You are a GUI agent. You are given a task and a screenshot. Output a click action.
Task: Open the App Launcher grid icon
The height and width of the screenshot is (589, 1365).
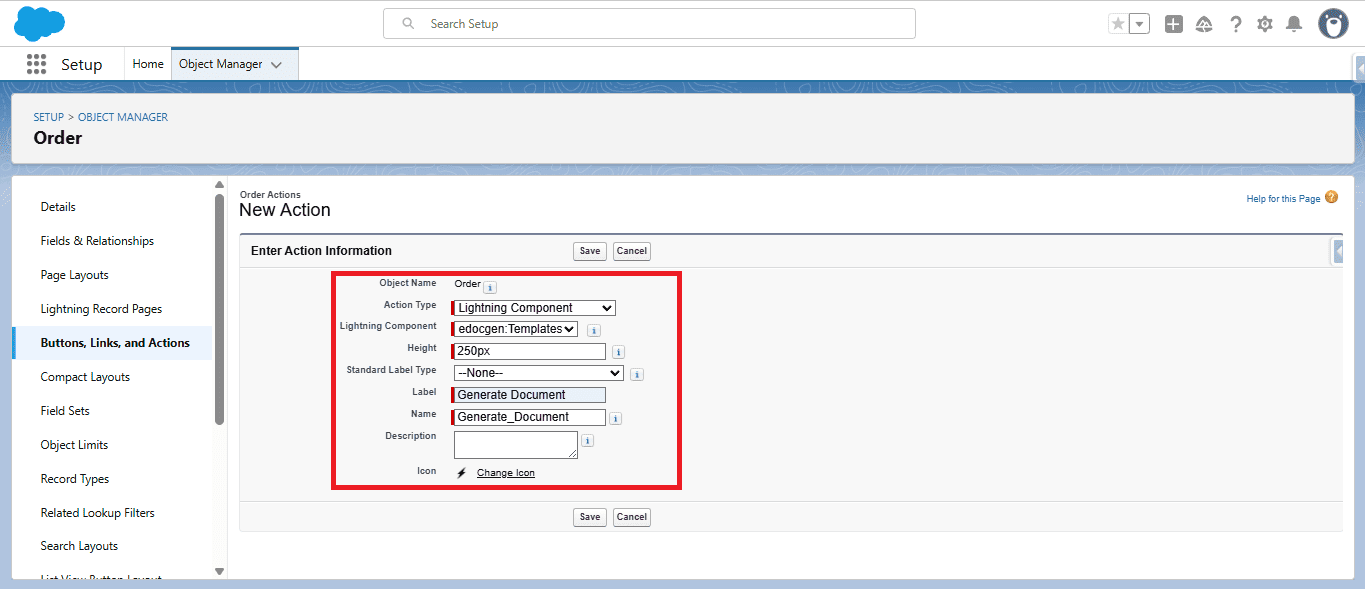tap(36, 64)
